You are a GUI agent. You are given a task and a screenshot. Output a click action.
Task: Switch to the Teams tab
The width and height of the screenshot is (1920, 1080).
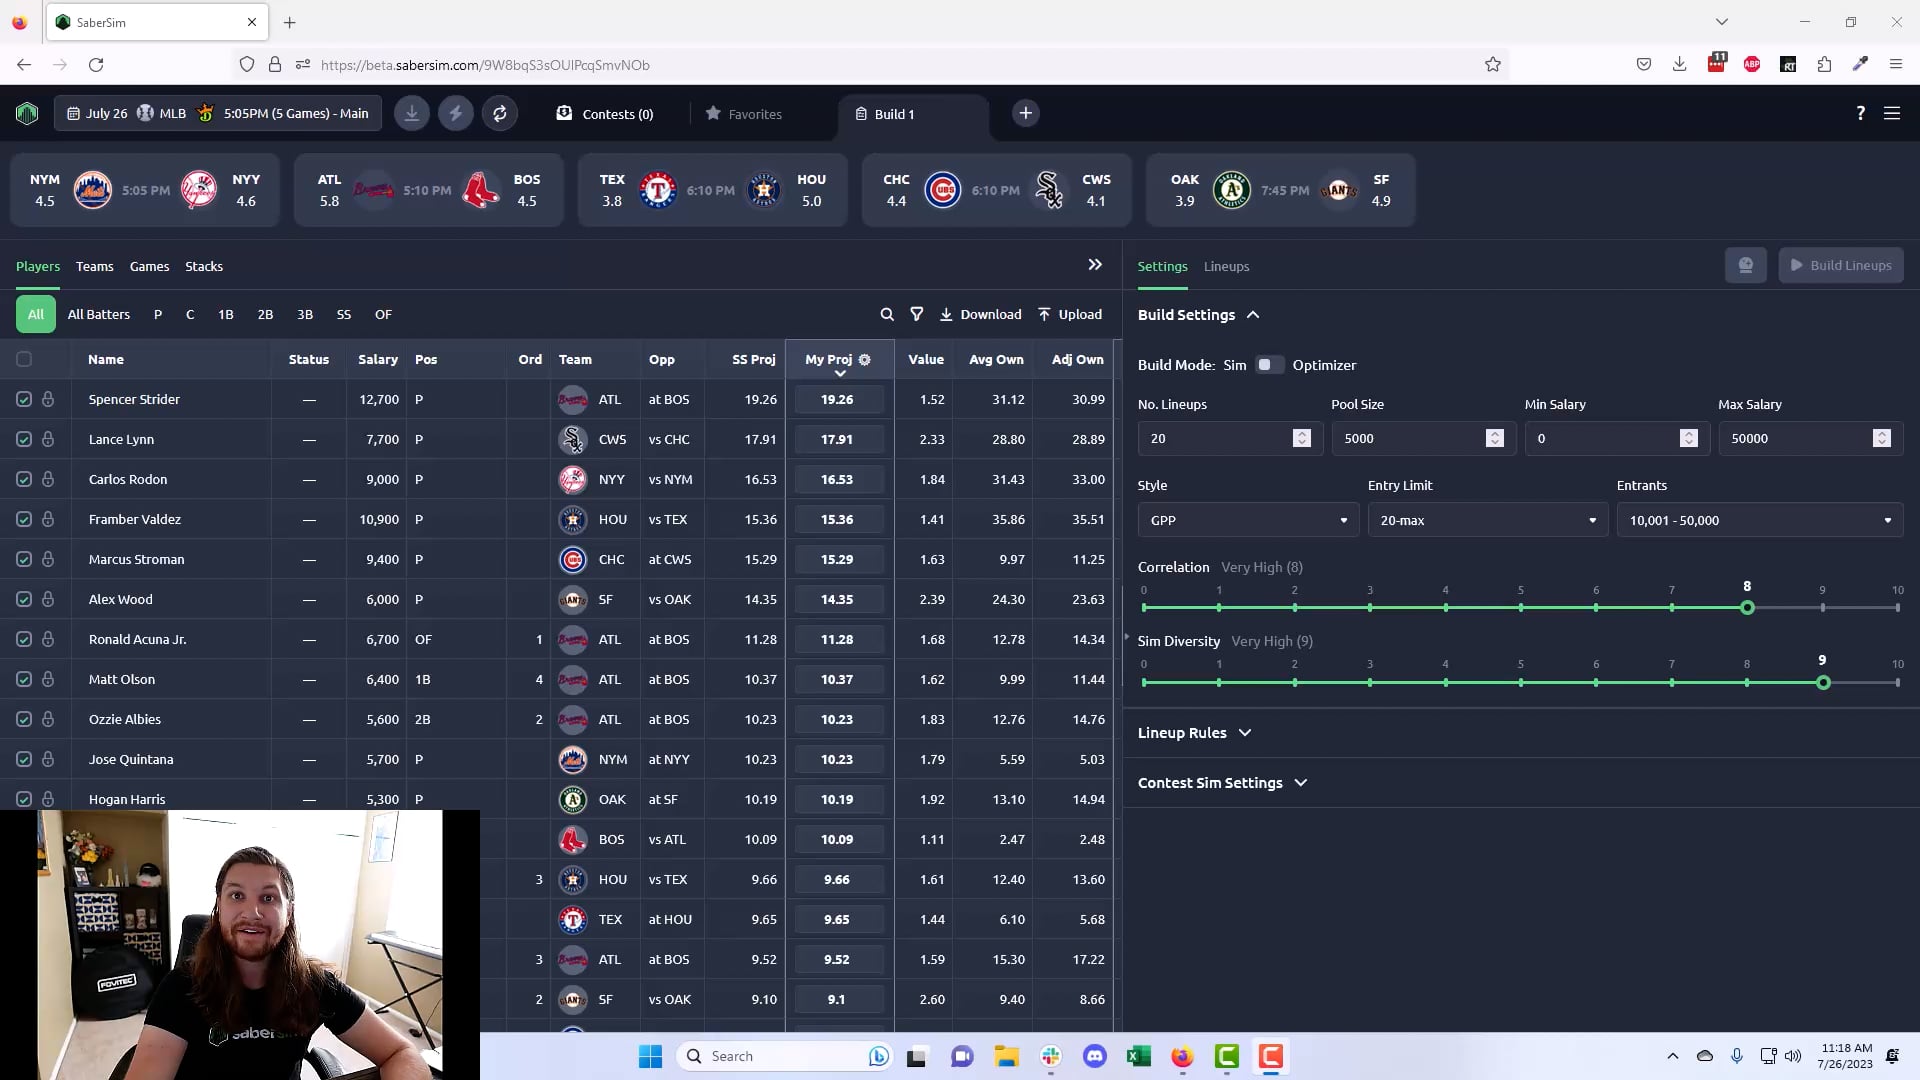(x=94, y=266)
